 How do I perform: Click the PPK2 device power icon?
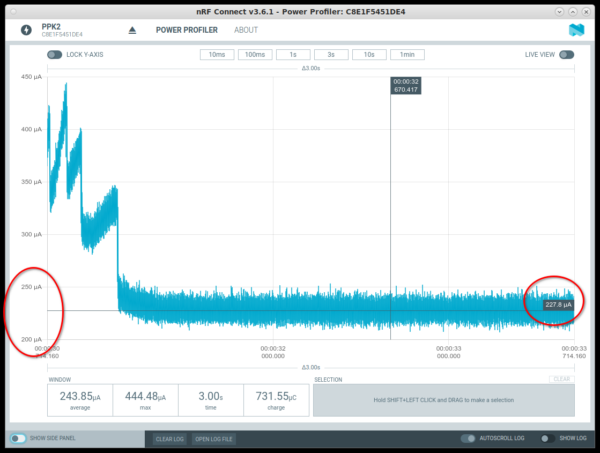coord(25,30)
